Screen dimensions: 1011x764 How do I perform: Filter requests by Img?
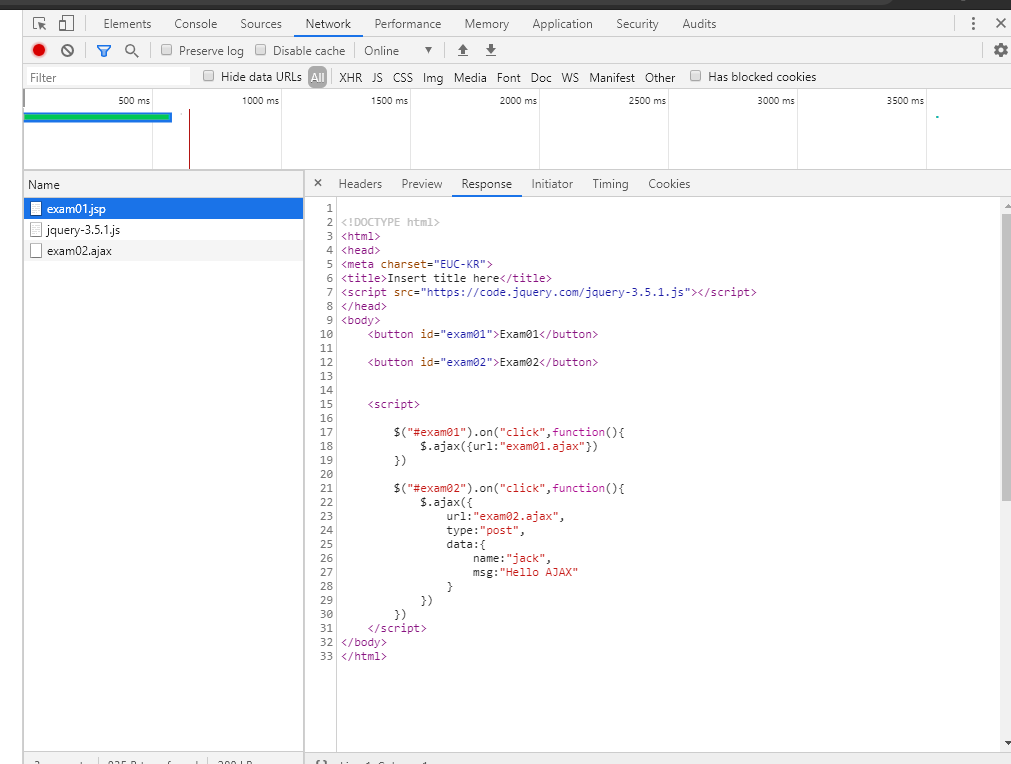click(433, 77)
